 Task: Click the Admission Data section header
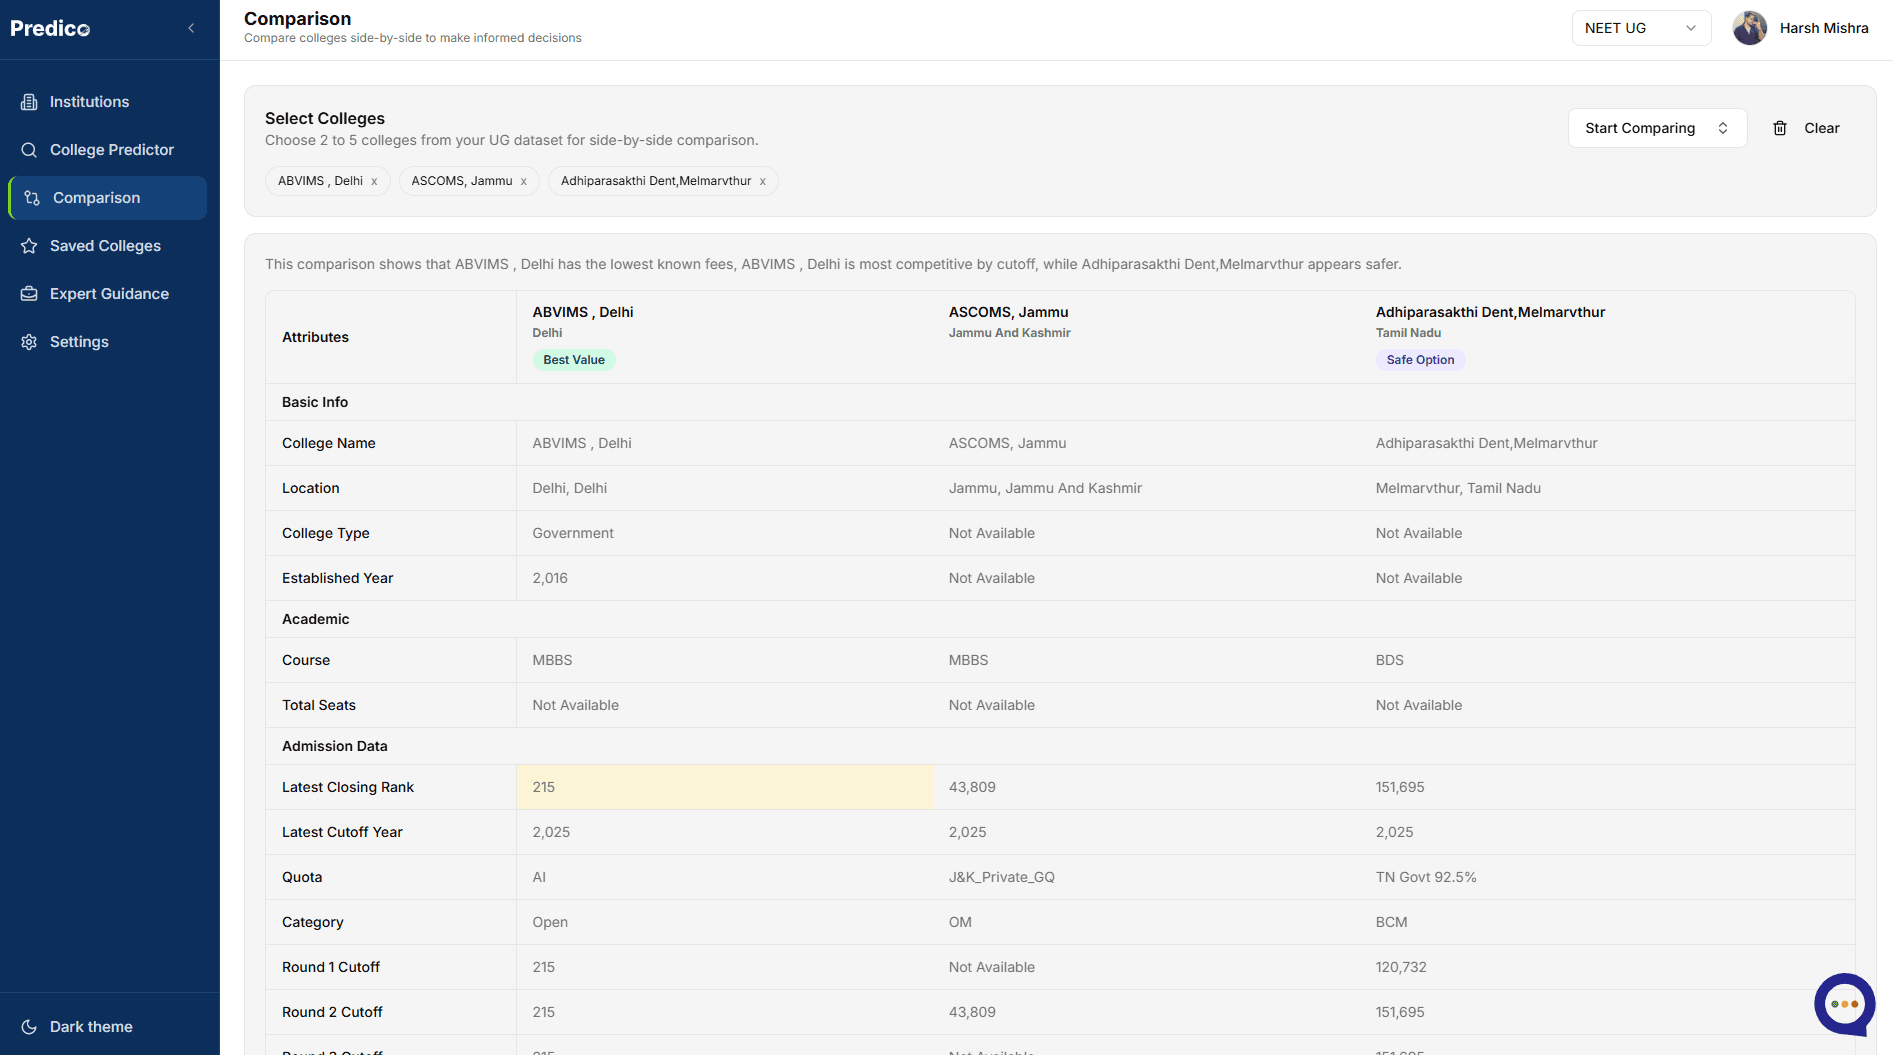click(335, 746)
